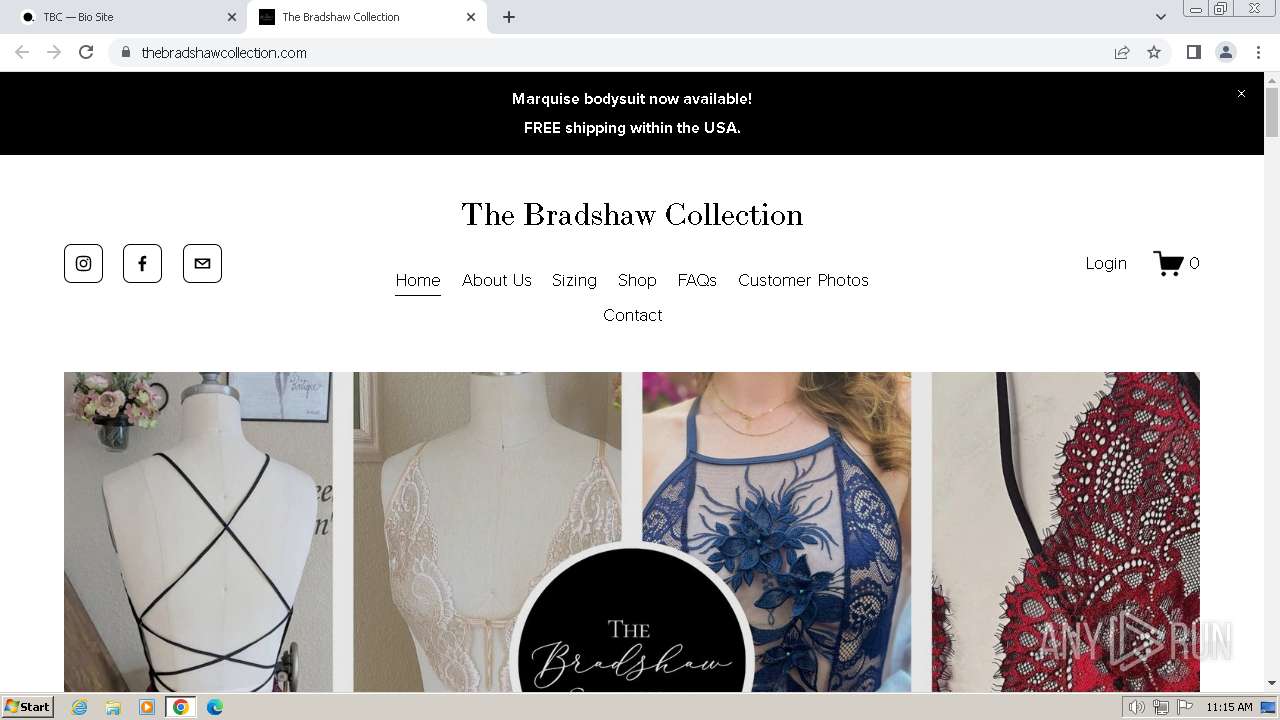The width and height of the screenshot is (1280, 720).
Task: Click the email envelope icon
Action: click(202, 264)
